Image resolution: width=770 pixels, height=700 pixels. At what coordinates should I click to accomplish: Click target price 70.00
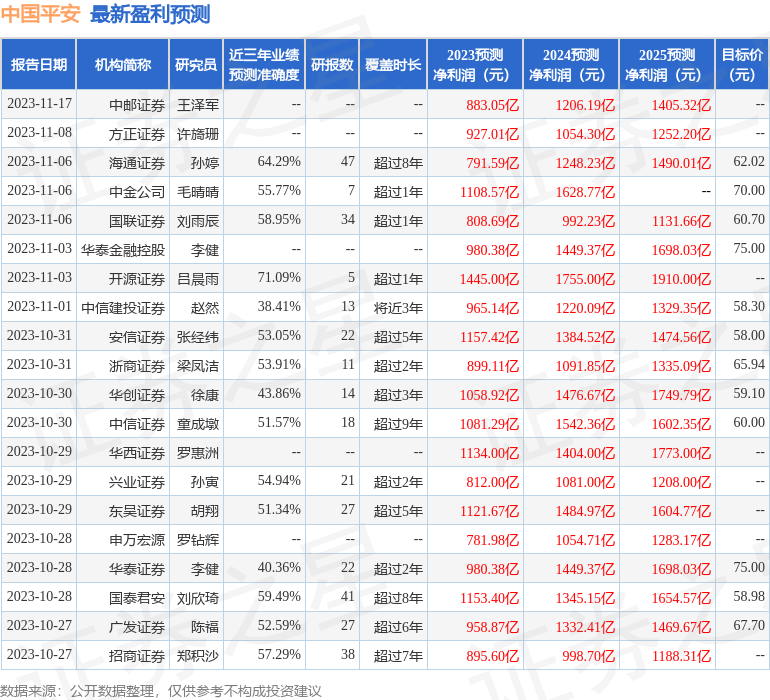tap(749, 190)
